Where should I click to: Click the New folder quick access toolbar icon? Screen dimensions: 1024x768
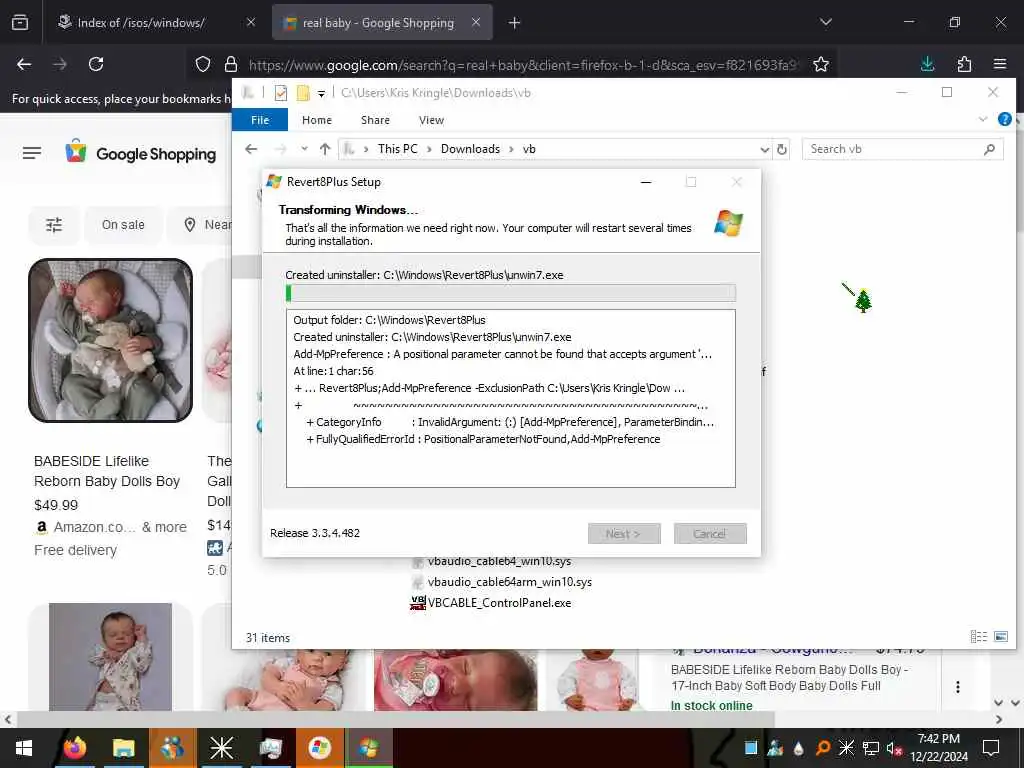pyautogui.click(x=303, y=93)
